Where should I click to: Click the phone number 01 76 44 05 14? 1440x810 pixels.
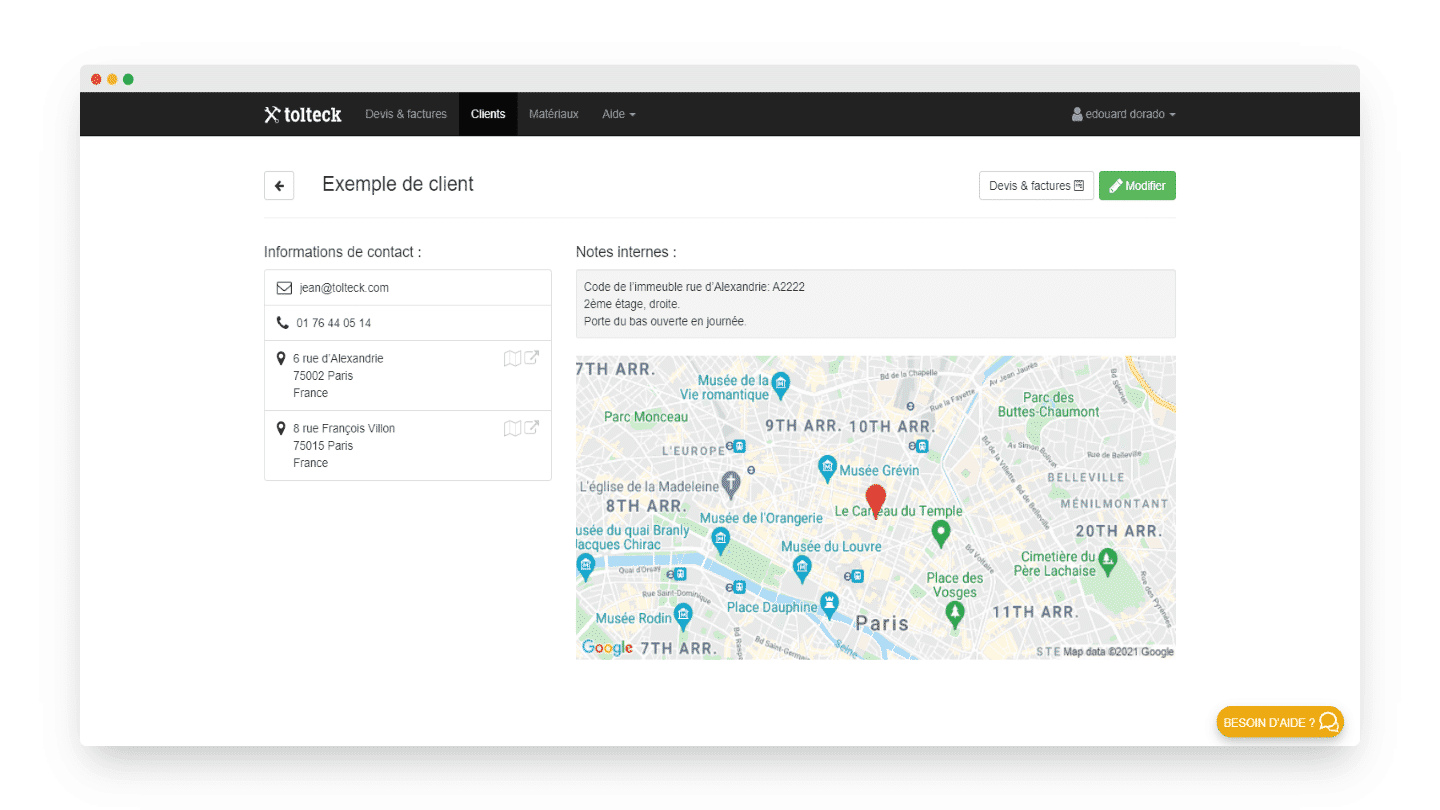tap(334, 323)
